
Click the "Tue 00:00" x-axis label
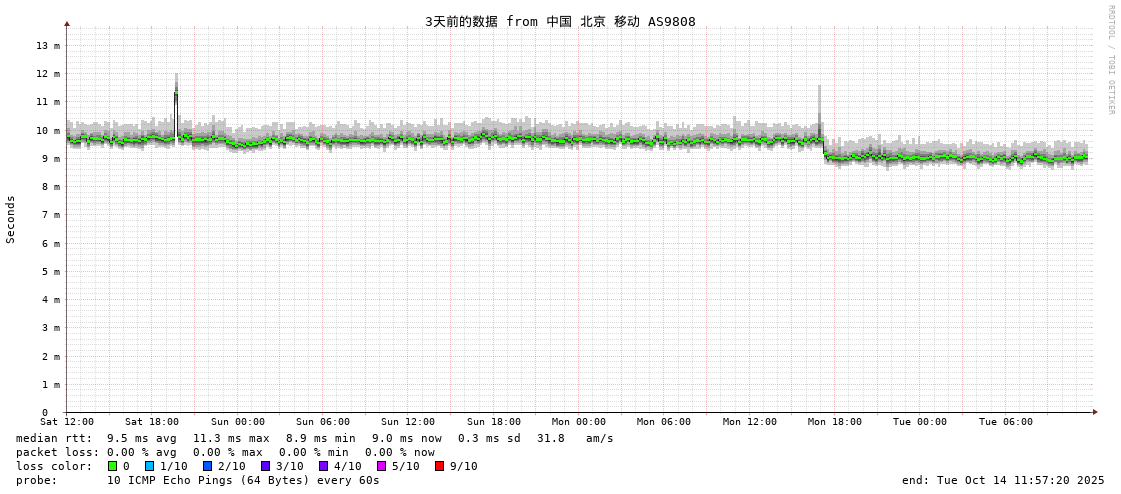point(919,422)
